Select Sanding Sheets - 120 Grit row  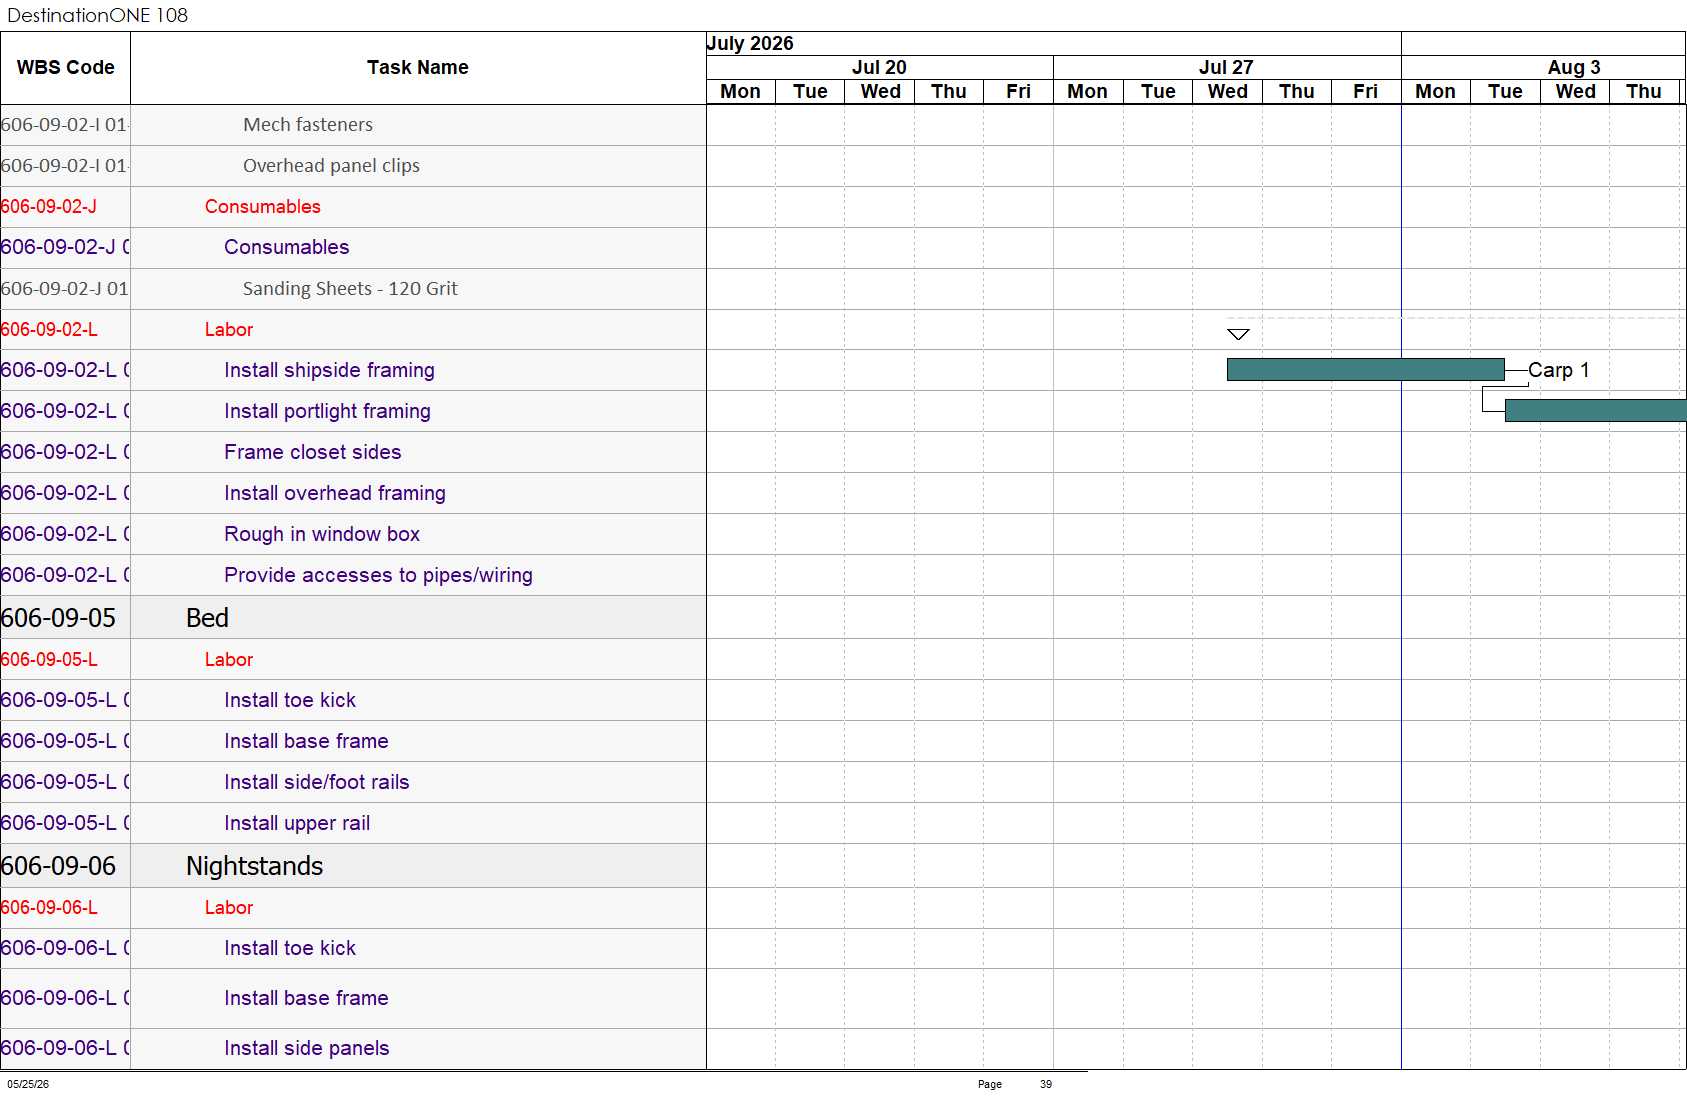click(x=353, y=289)
